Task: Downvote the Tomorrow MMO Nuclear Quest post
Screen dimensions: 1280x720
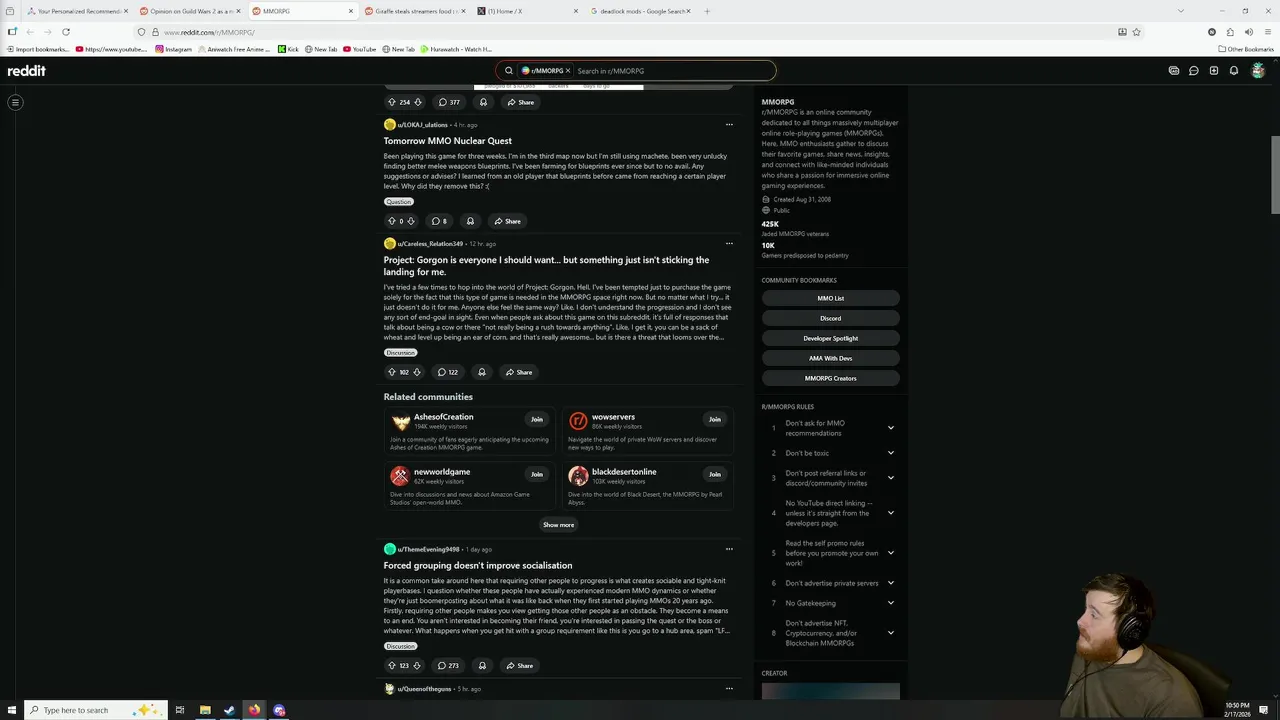Action: pyautogui.click(x=411, y=221)
